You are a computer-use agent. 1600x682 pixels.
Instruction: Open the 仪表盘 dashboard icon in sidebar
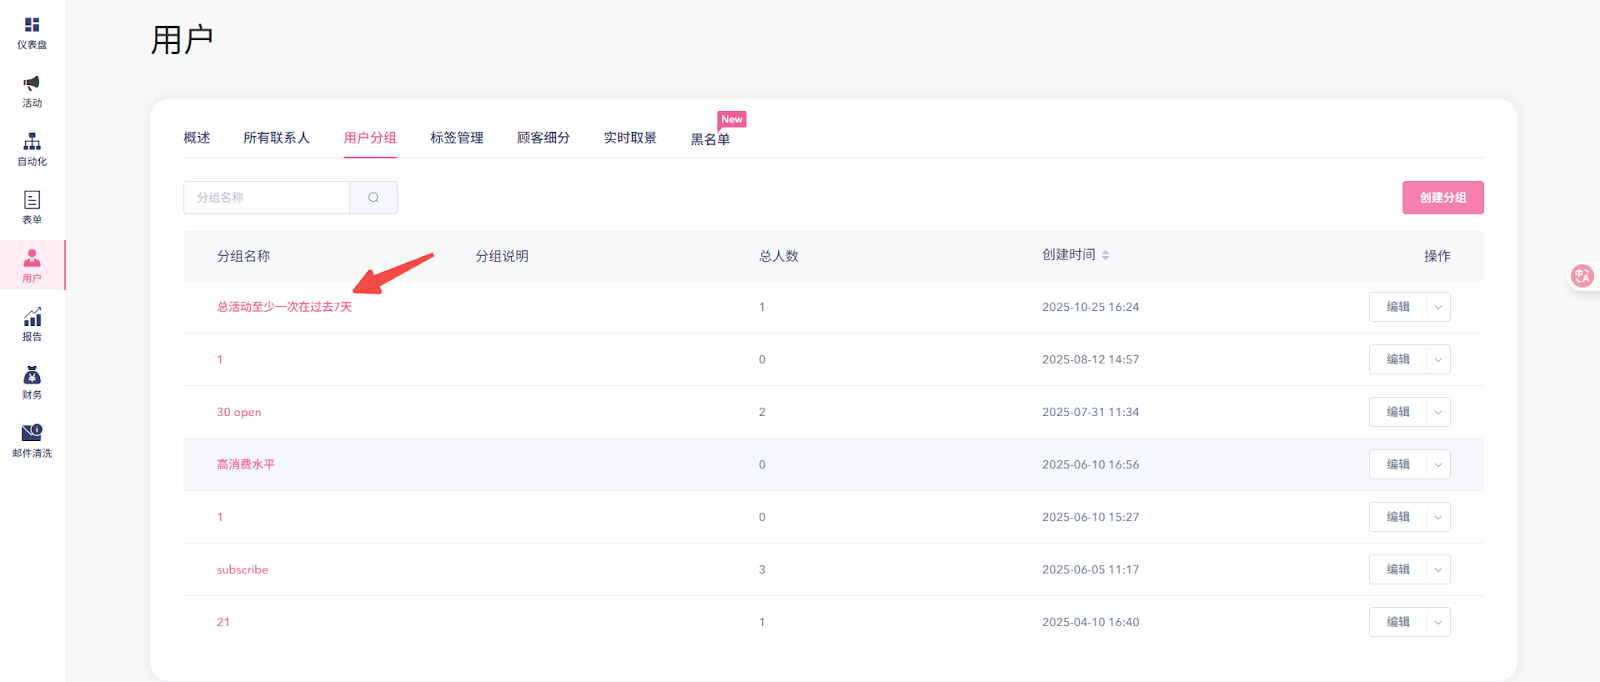[32, 25]
